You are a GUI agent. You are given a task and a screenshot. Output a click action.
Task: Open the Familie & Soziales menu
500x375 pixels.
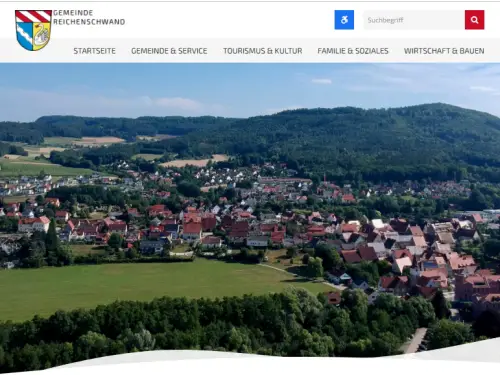[353, 51]
